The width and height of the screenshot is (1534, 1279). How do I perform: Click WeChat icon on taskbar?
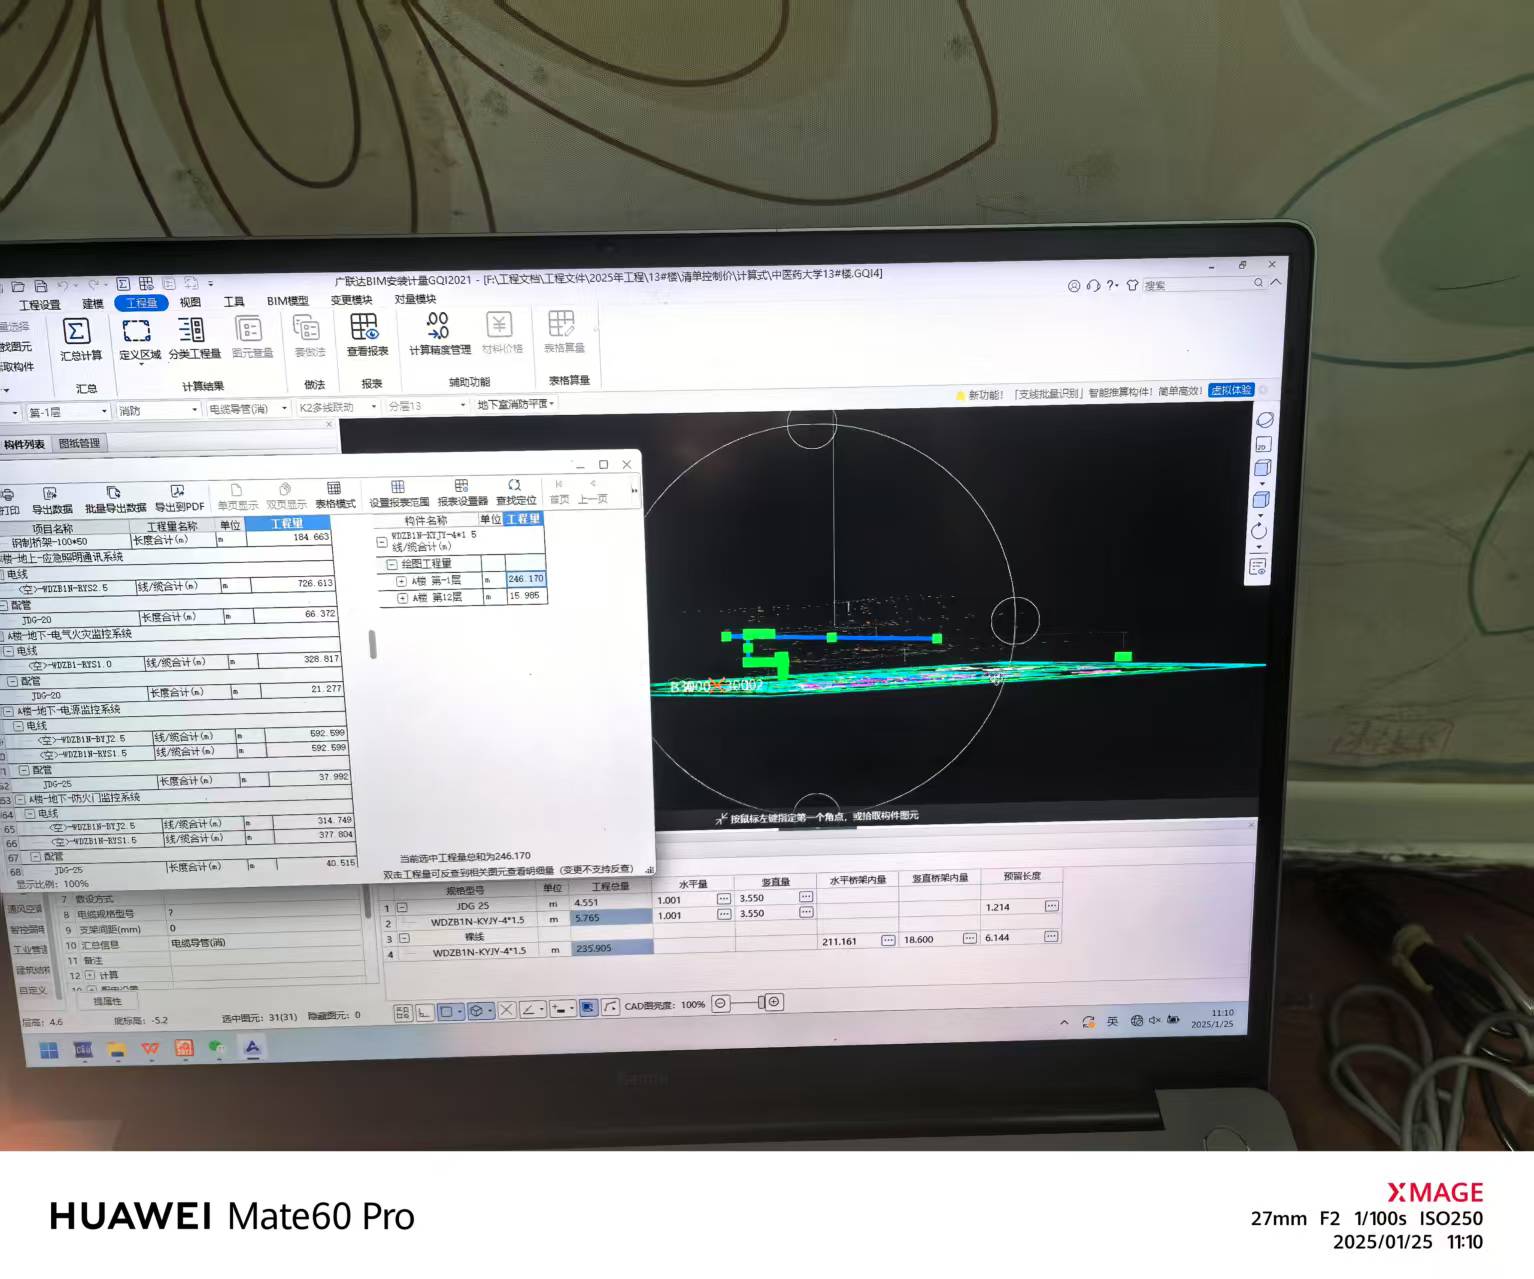[x=217, y=1047]
